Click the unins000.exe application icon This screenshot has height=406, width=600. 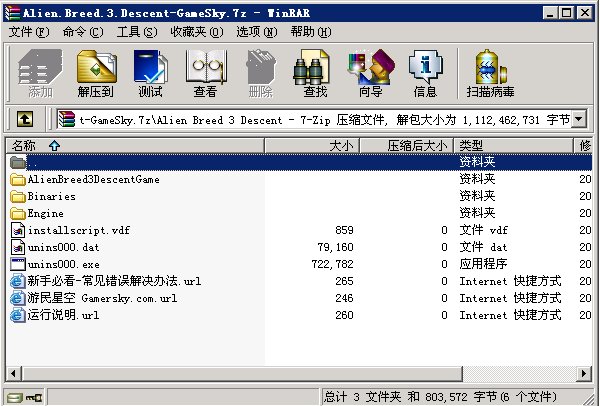18,264
